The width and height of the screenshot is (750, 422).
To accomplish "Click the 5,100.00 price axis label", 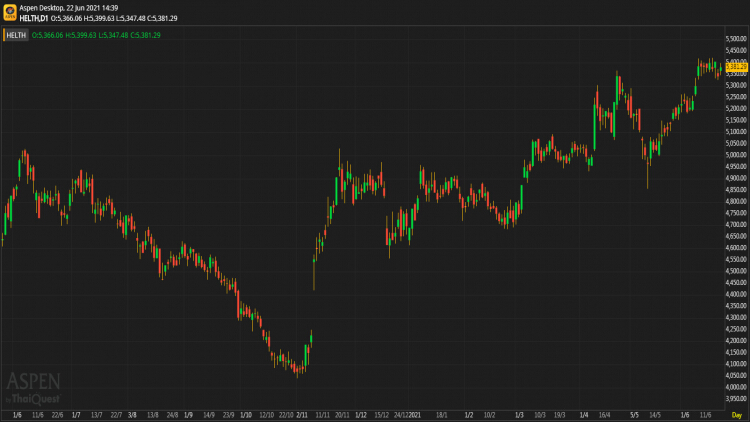I will (736, 132).
